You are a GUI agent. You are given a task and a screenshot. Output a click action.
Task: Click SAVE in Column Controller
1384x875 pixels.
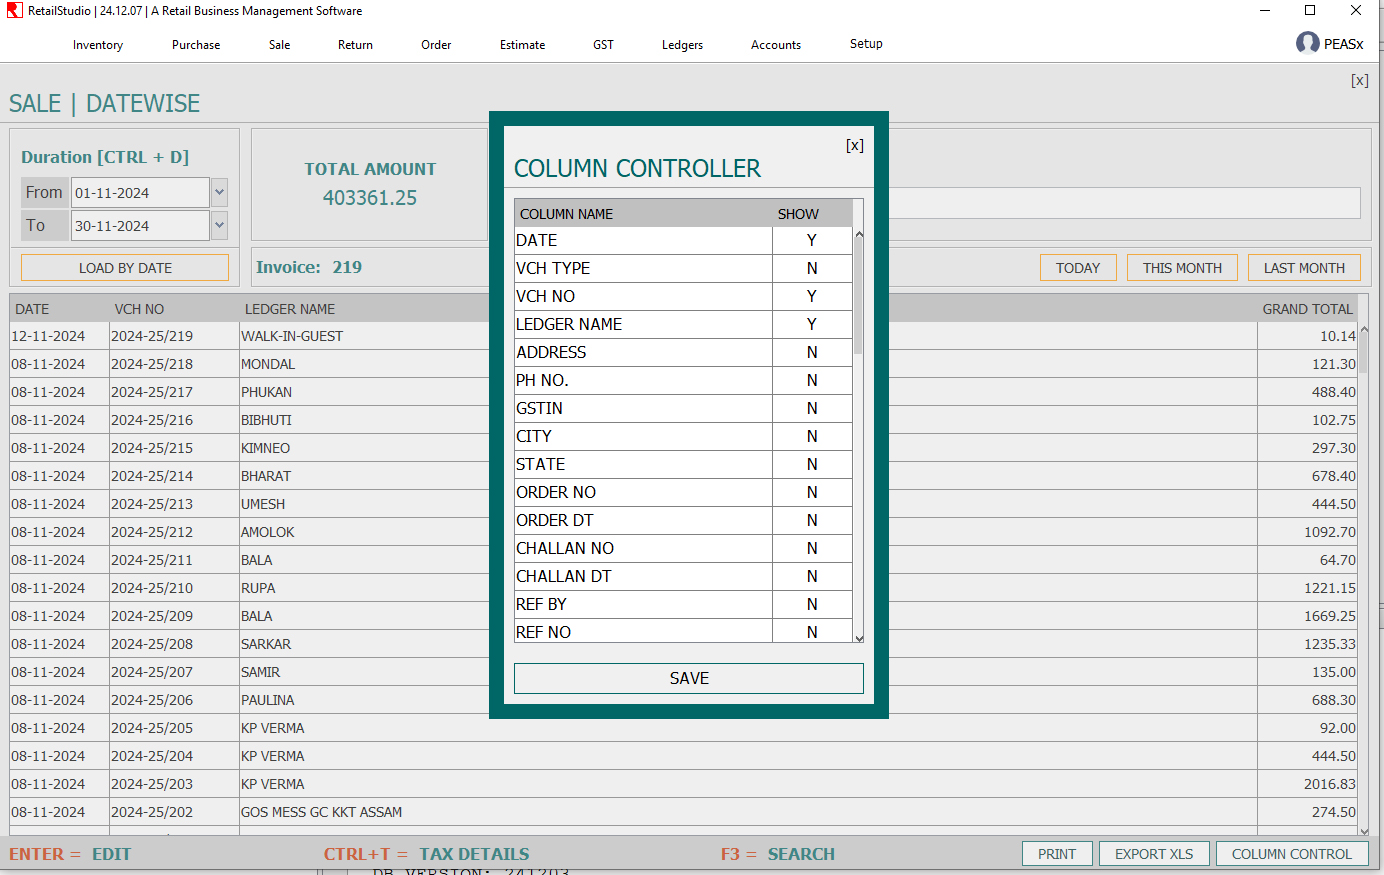coord(688,678)
